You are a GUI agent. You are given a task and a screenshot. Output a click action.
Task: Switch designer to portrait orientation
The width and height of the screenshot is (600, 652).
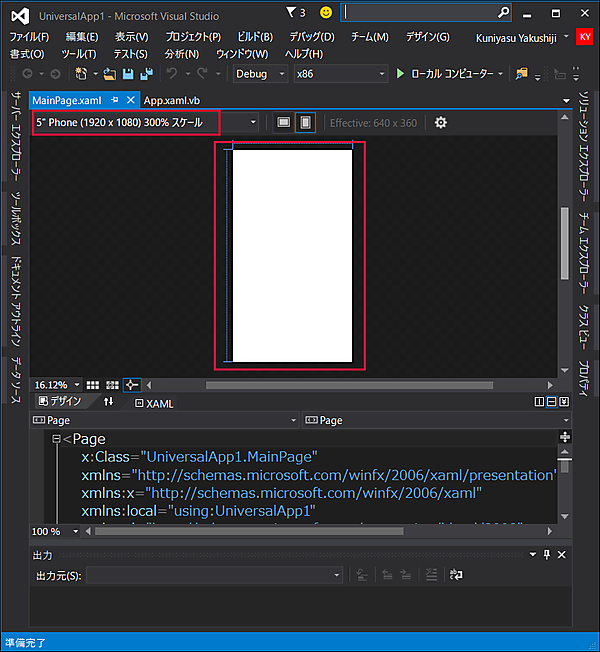click(x=305, y=122)
